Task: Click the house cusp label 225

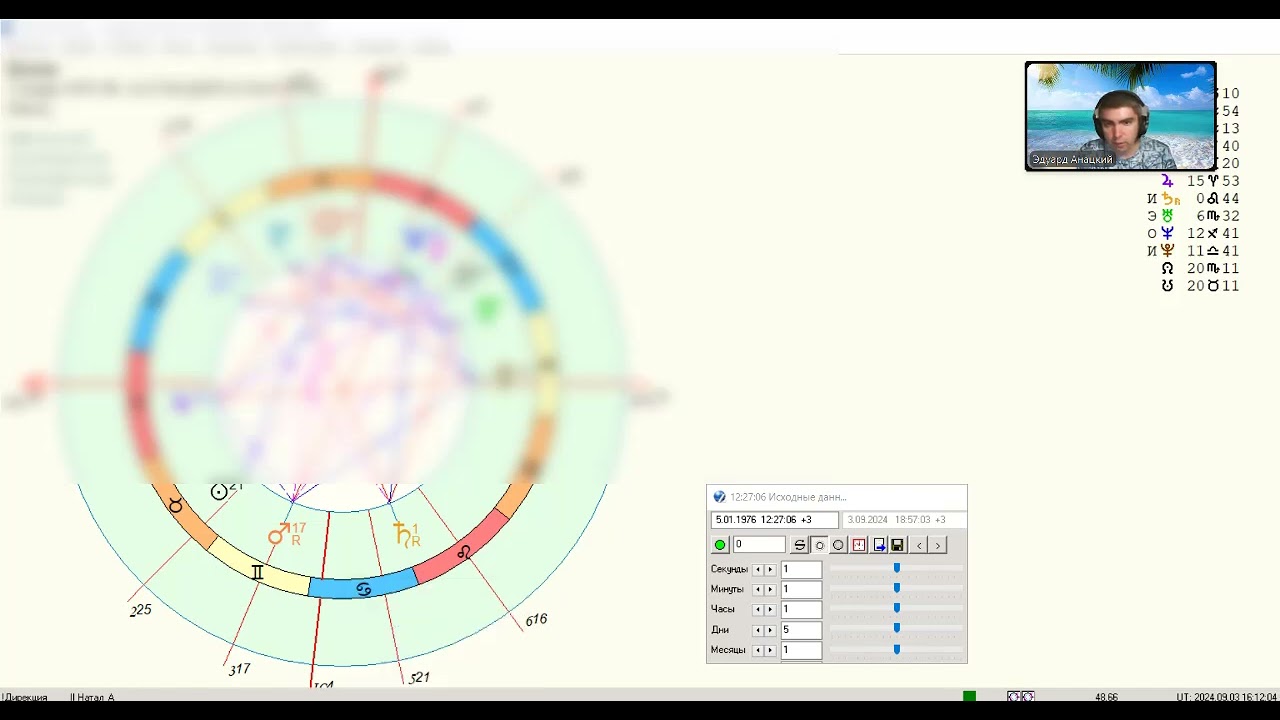Action: click(141, 609)
